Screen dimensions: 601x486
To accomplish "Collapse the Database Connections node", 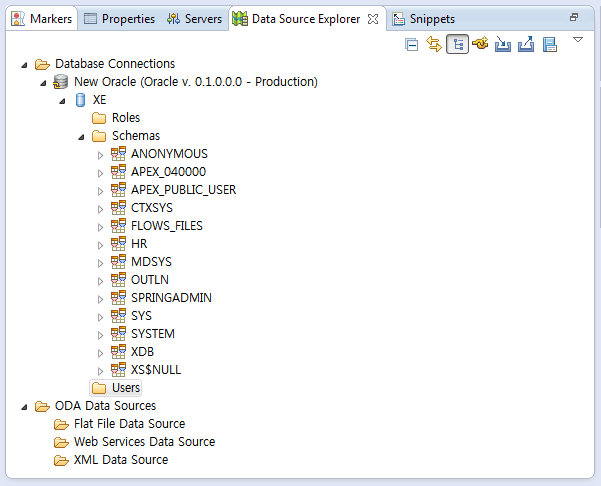I will (24, 65).
